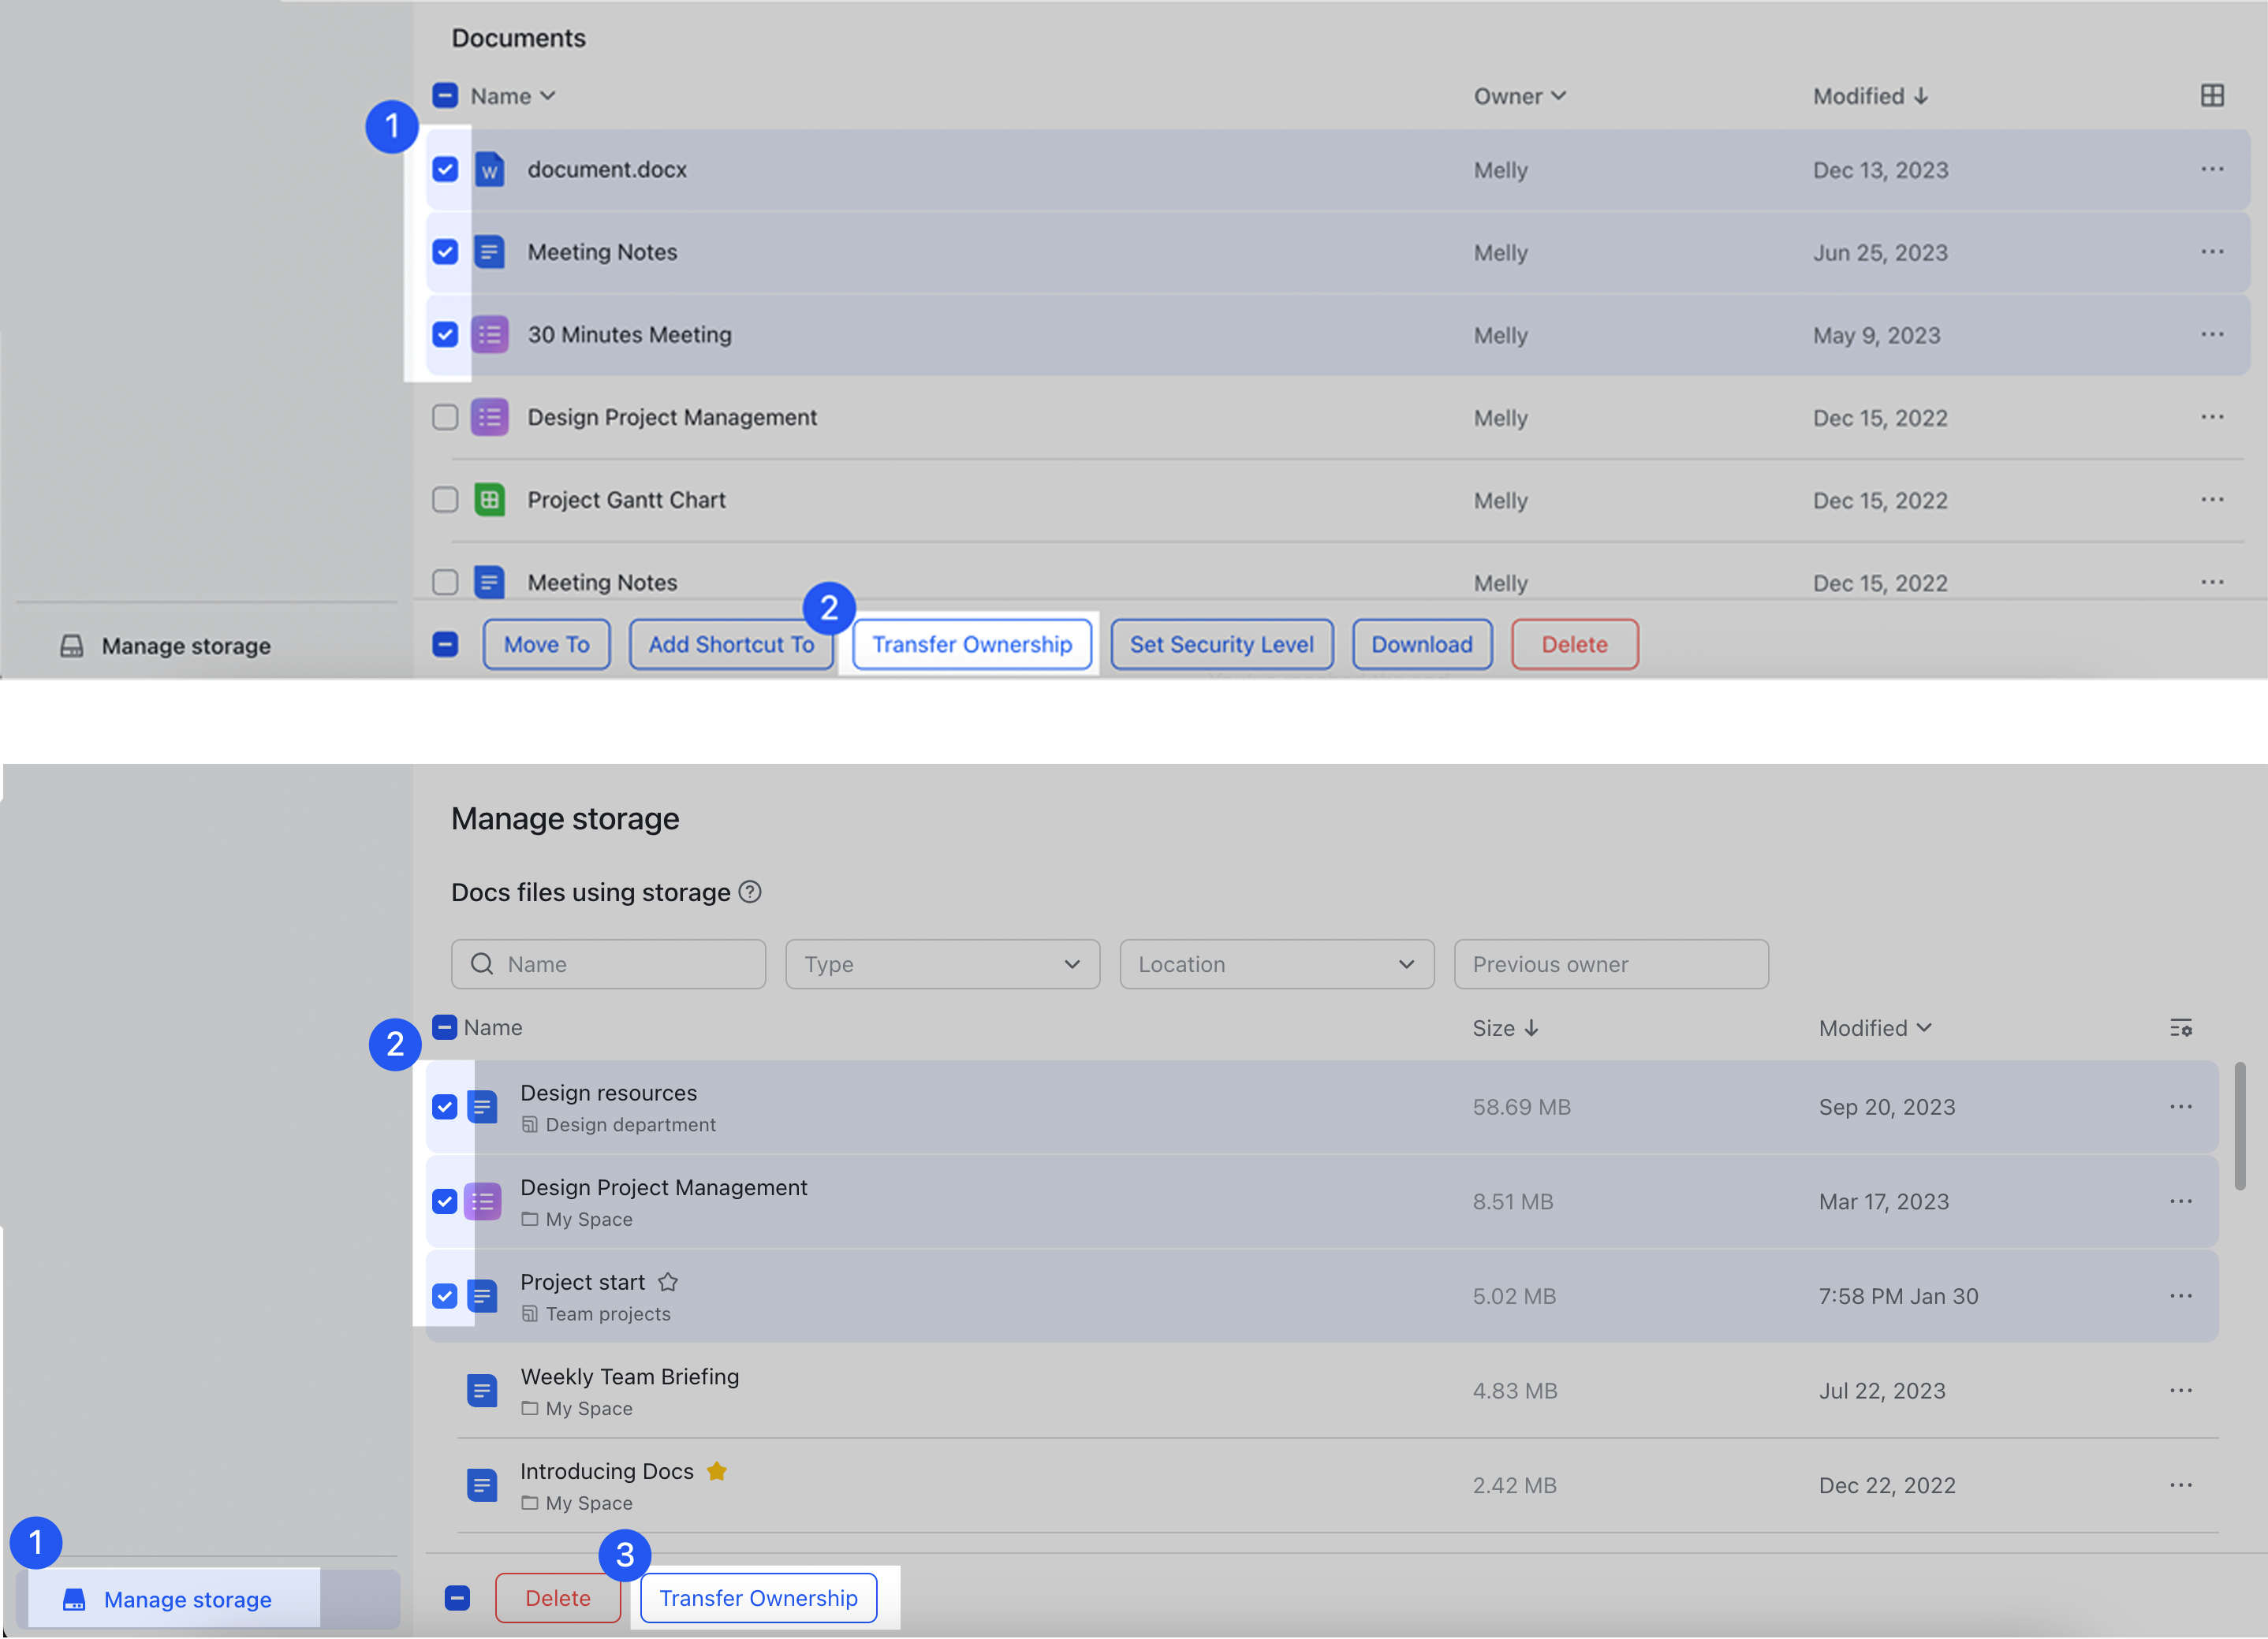Click the Transfer Ownership button
Image resolution: width=2268 pixels, height=1639 pixels.
click(971, 644)
